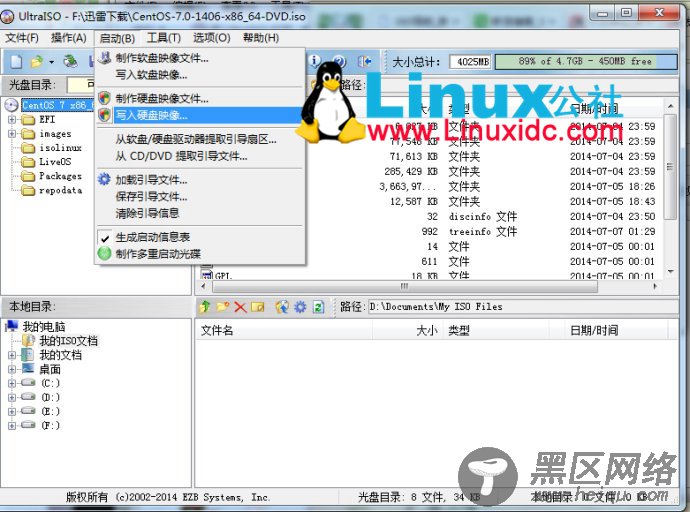Expand the (D:) drive tree node

click(x=12, y=397)
